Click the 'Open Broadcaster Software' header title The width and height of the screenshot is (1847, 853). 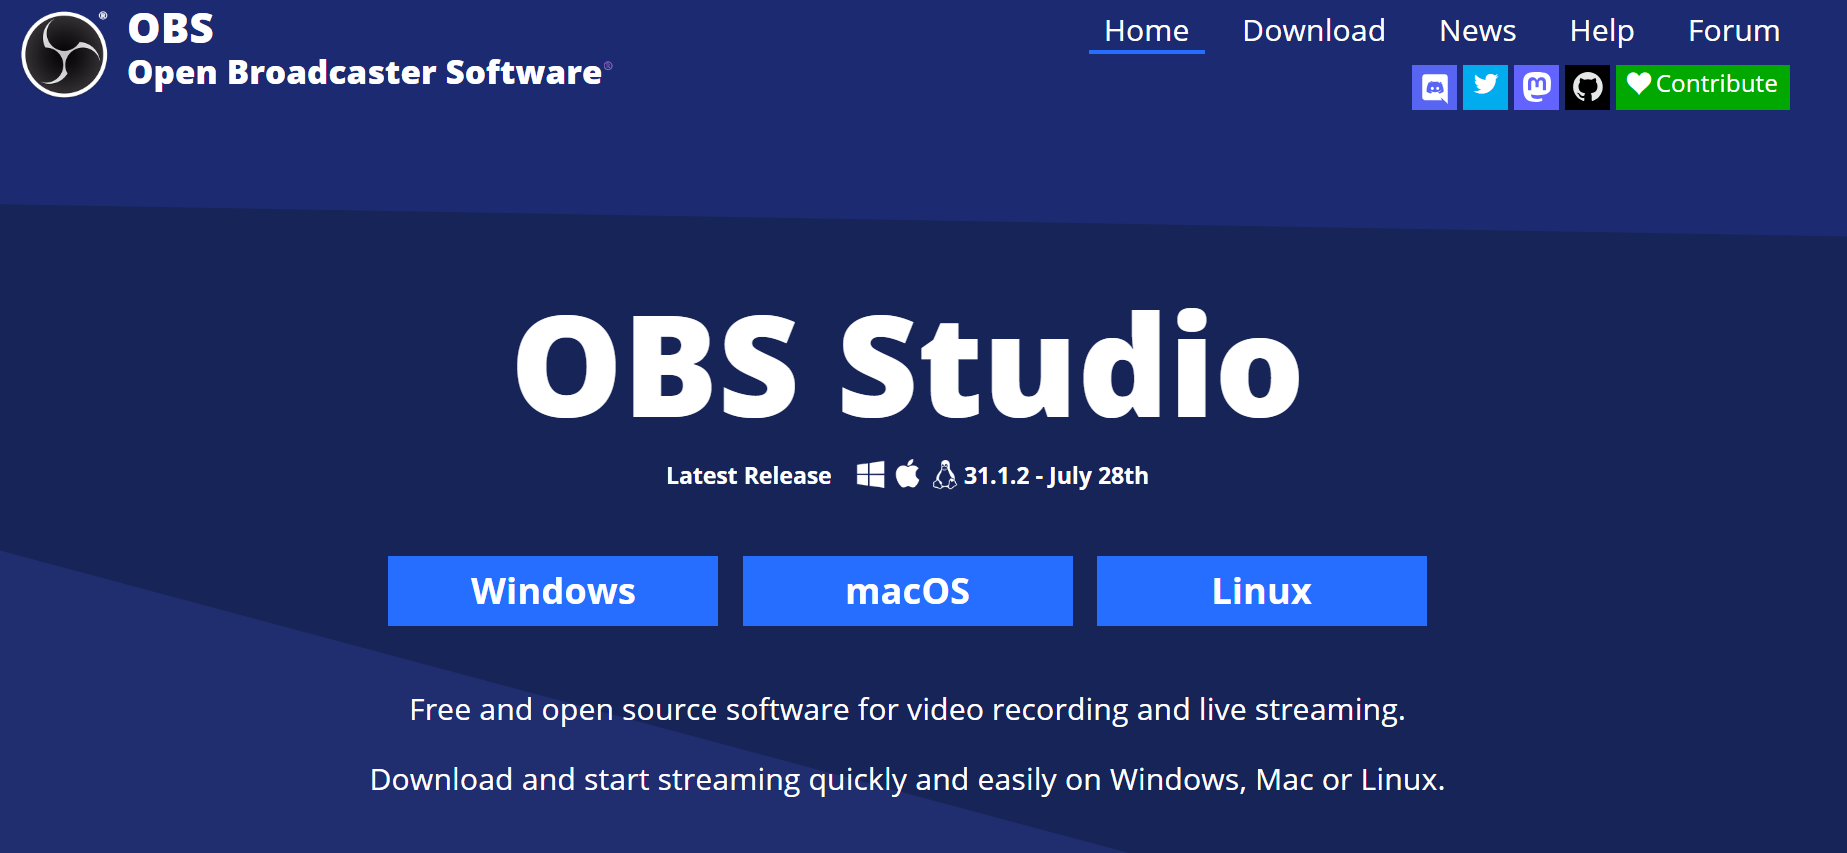pyautogui.click(x=365, y=73)
